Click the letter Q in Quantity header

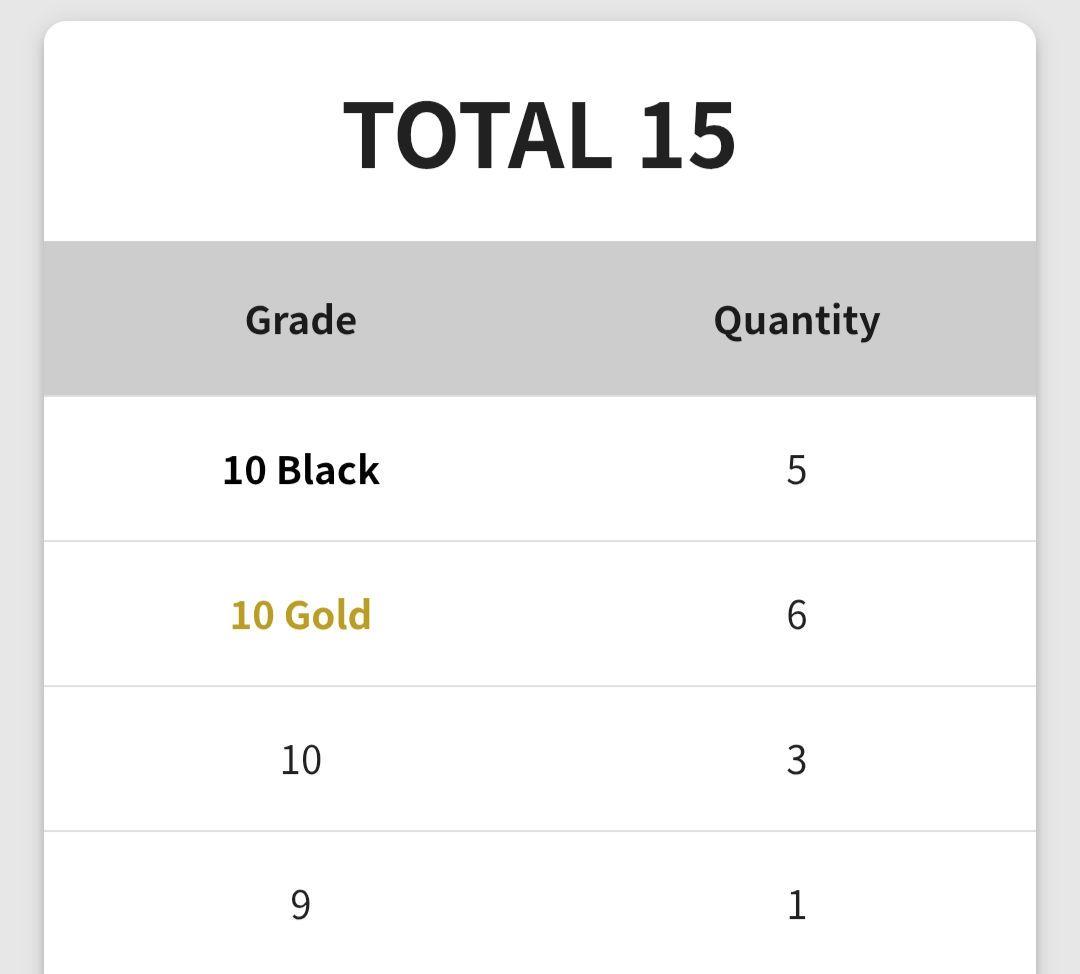pos(727,320)
